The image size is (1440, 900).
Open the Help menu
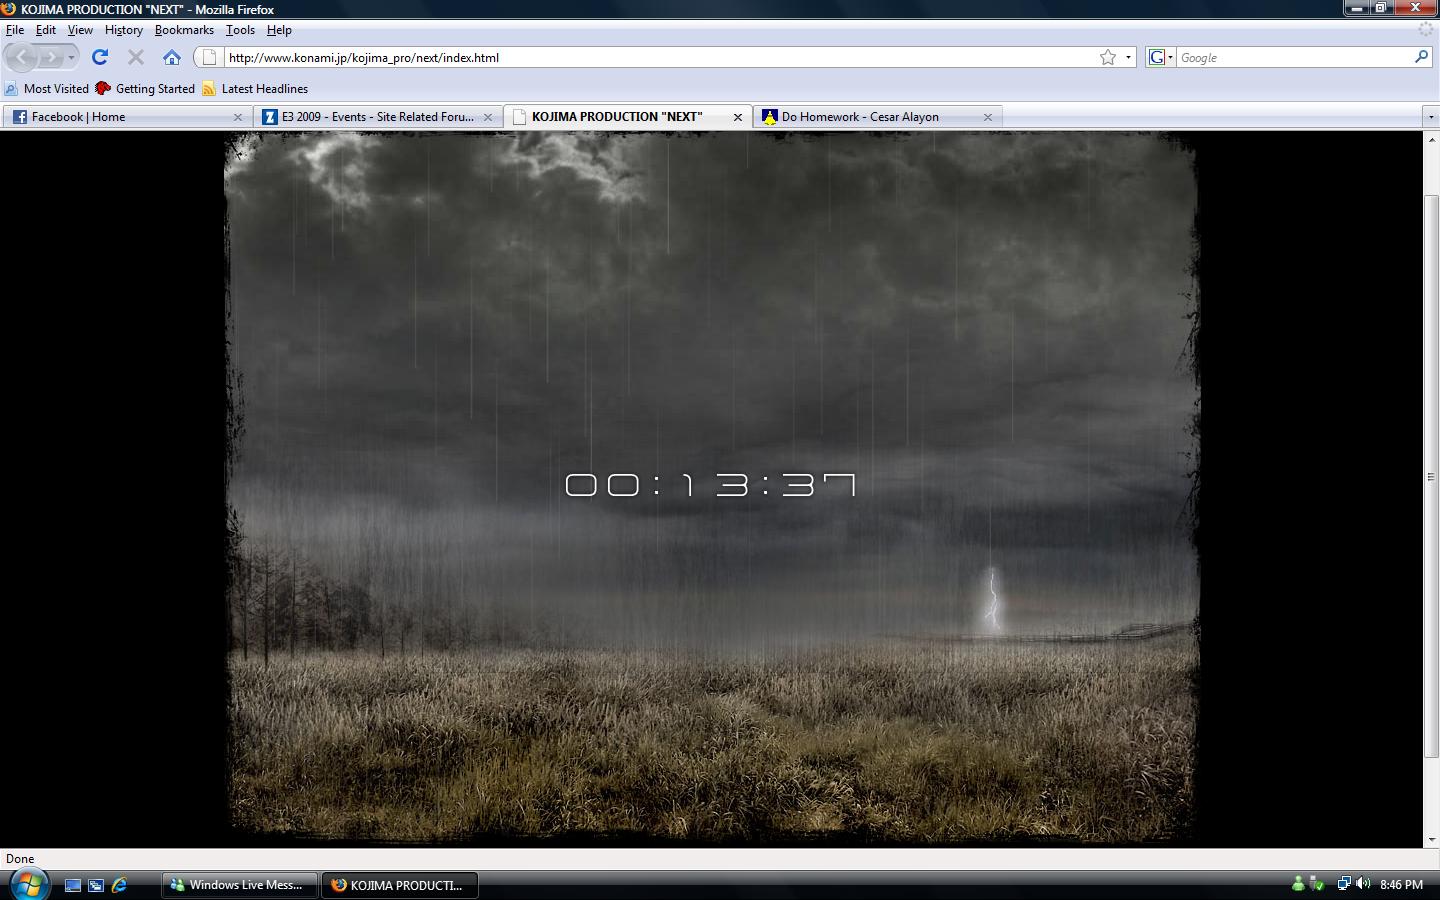pos(279,30)
